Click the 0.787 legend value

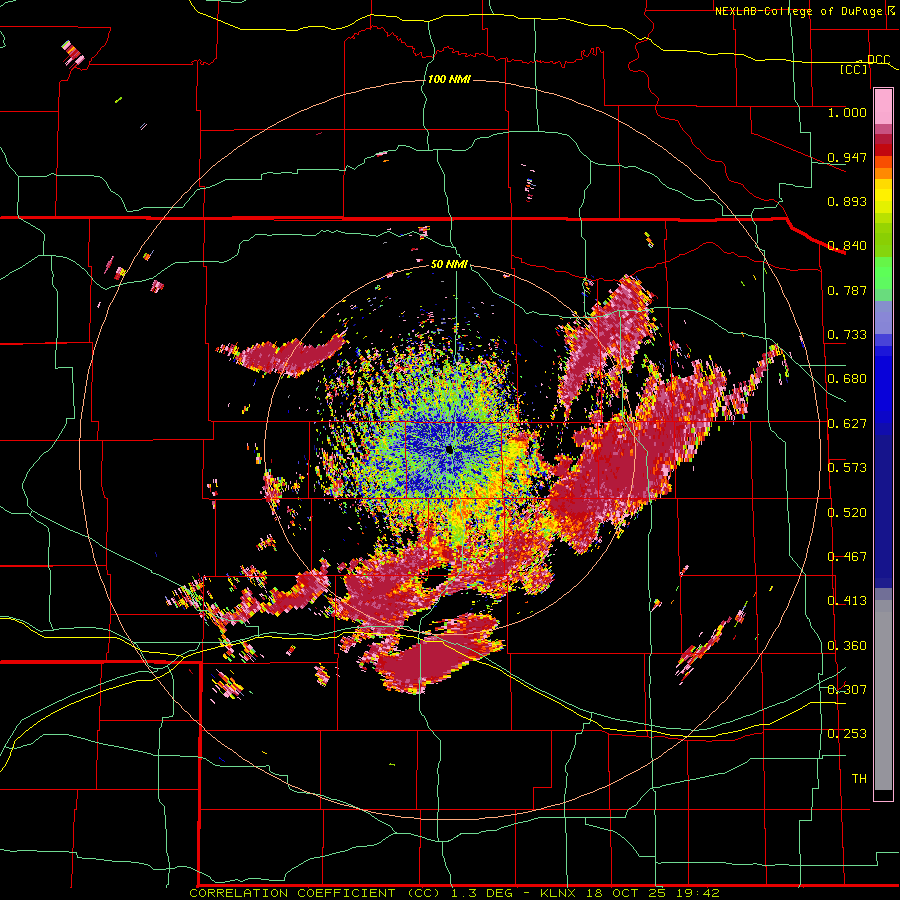(x=847, y=290)
